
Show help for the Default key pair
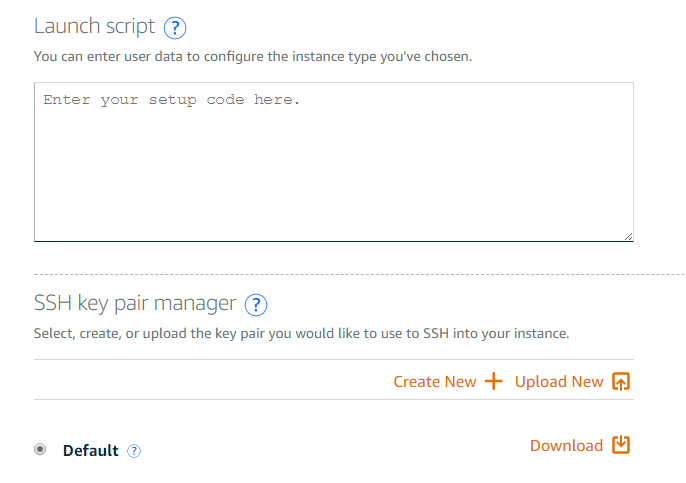point(134,451)
